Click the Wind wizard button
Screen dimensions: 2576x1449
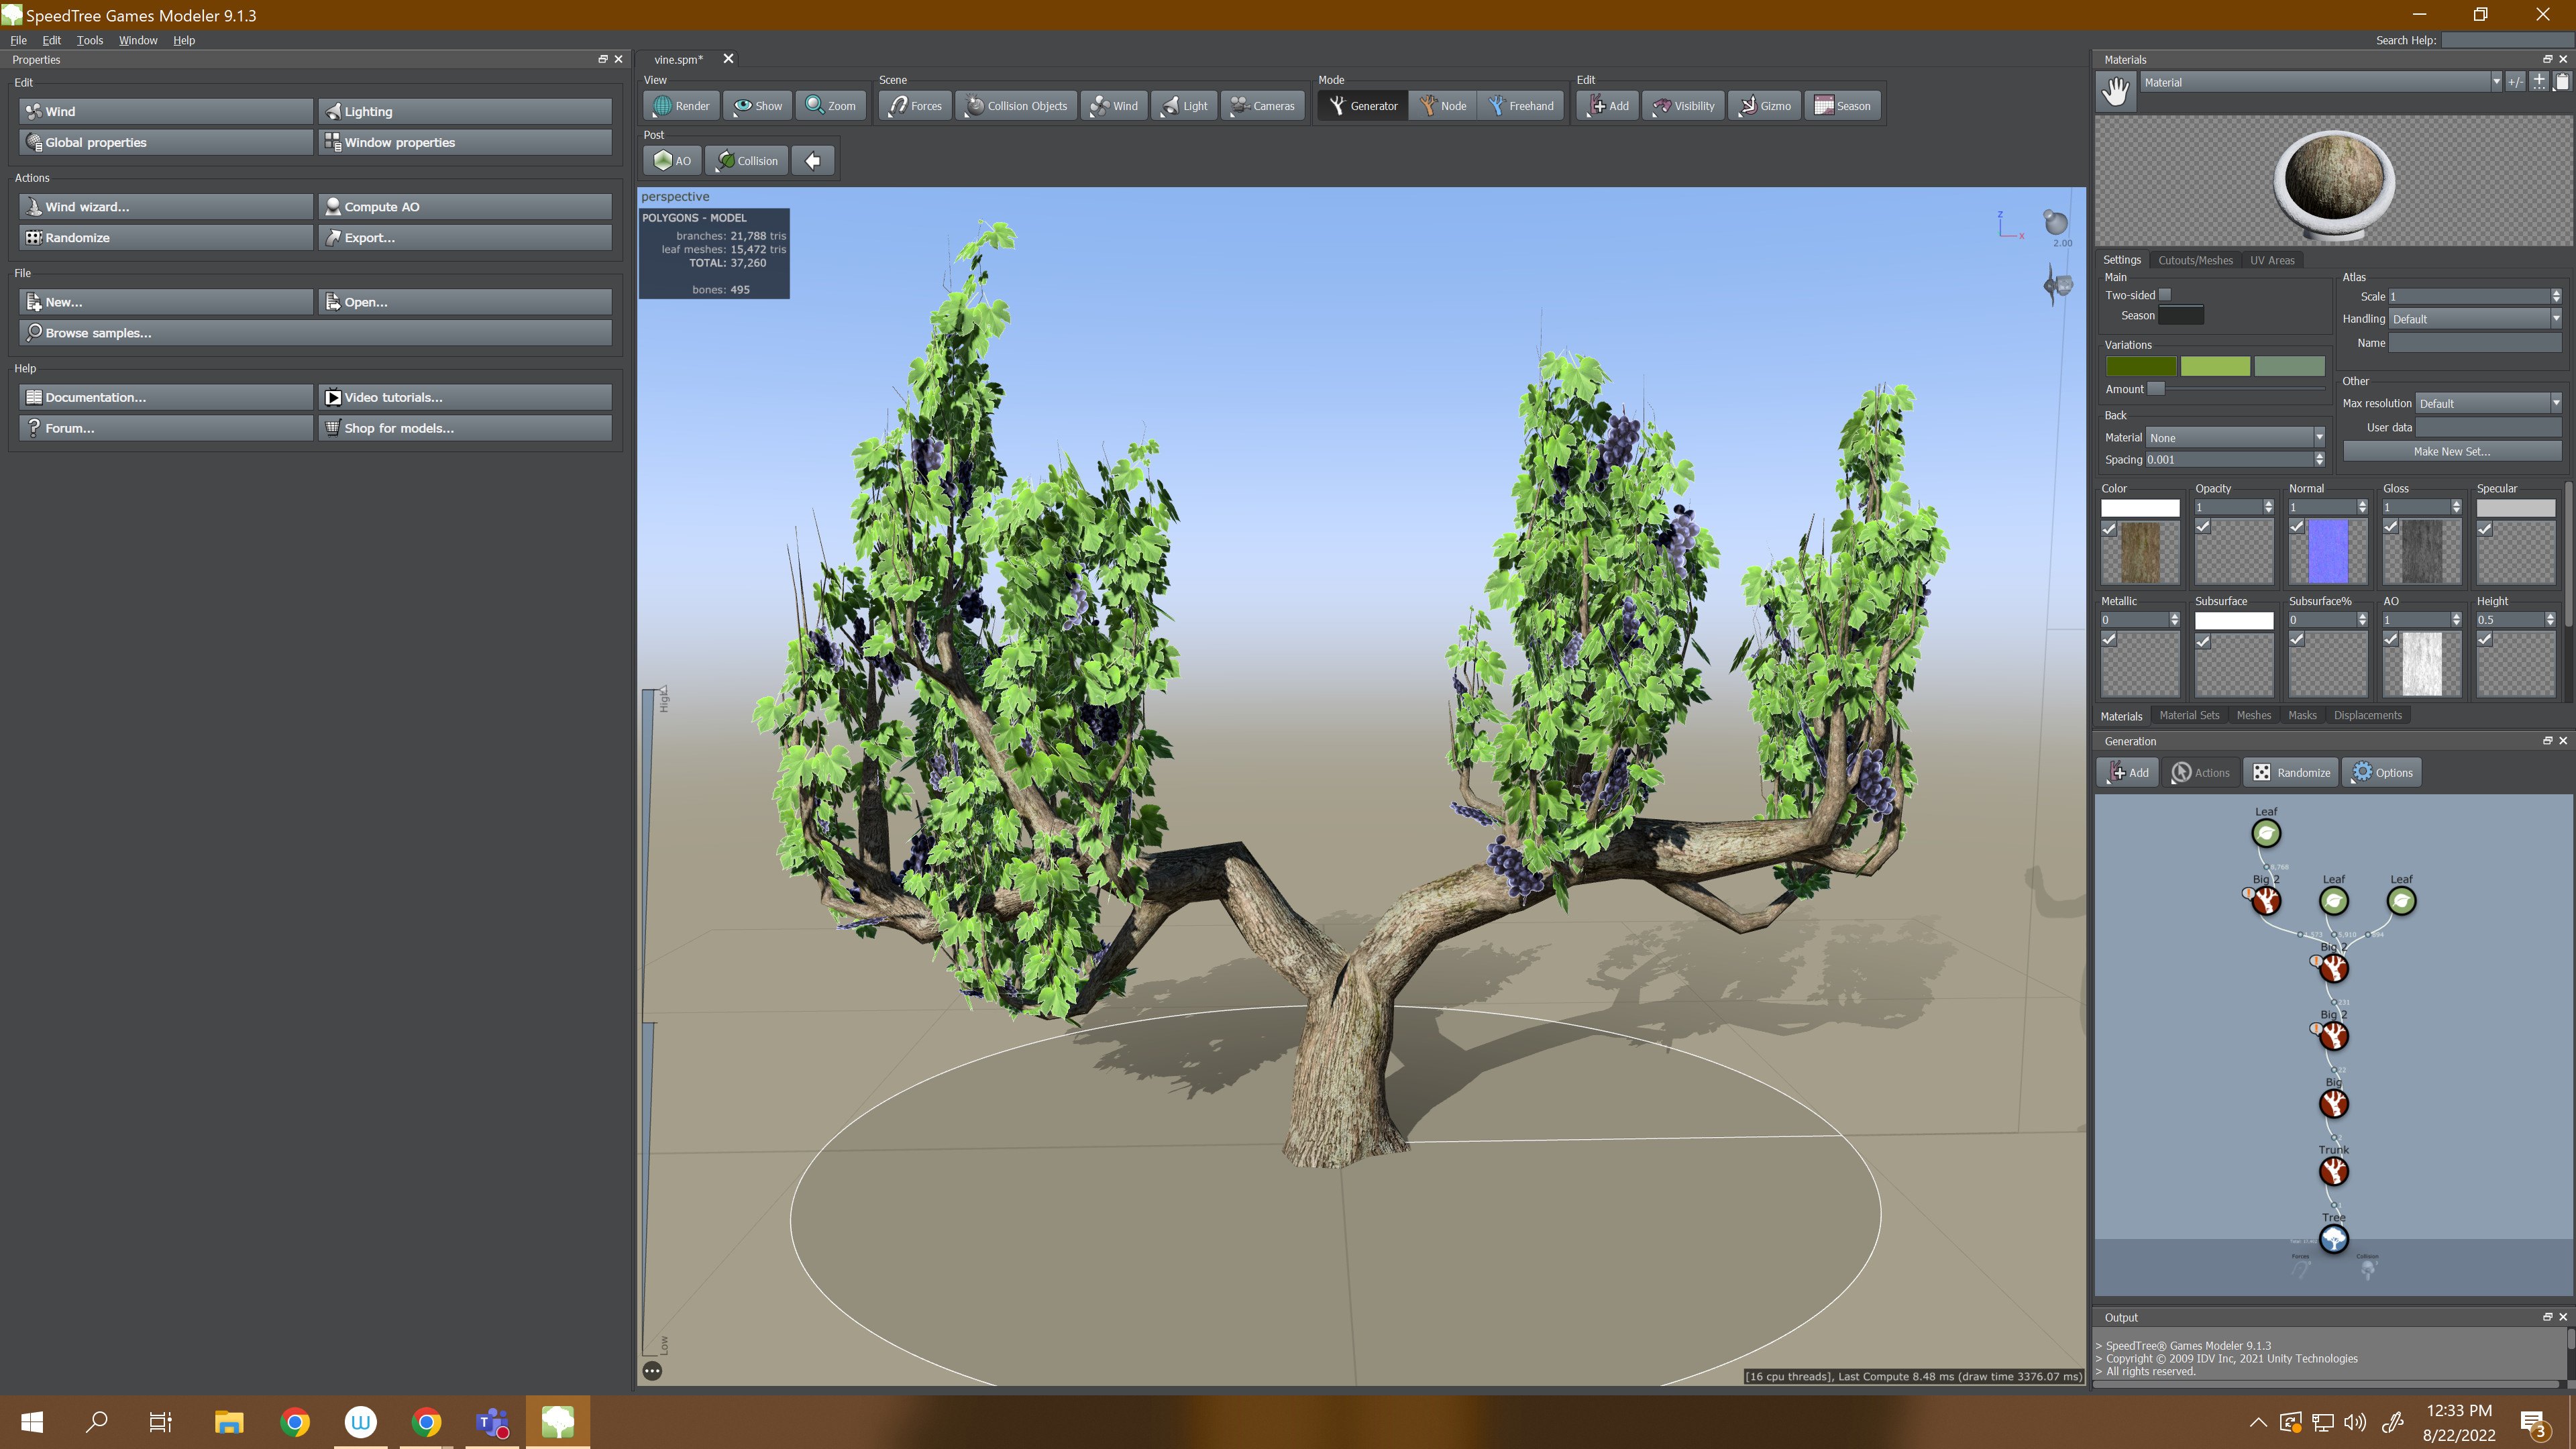[x=166, y=207]
